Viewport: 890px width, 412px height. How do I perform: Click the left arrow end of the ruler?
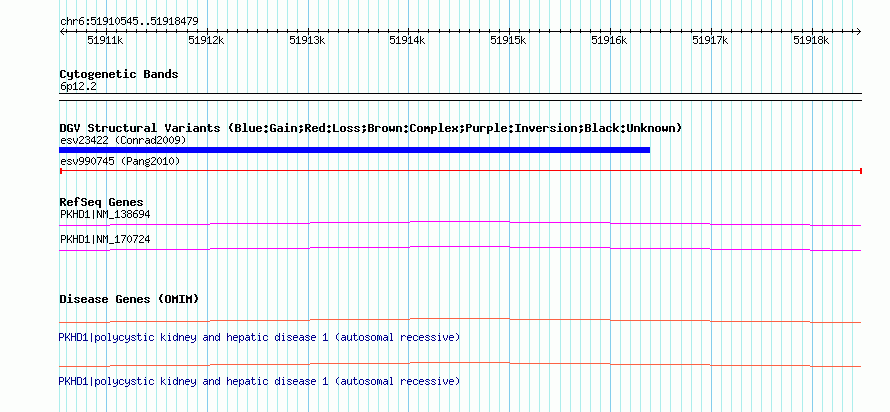click(62, 31)
